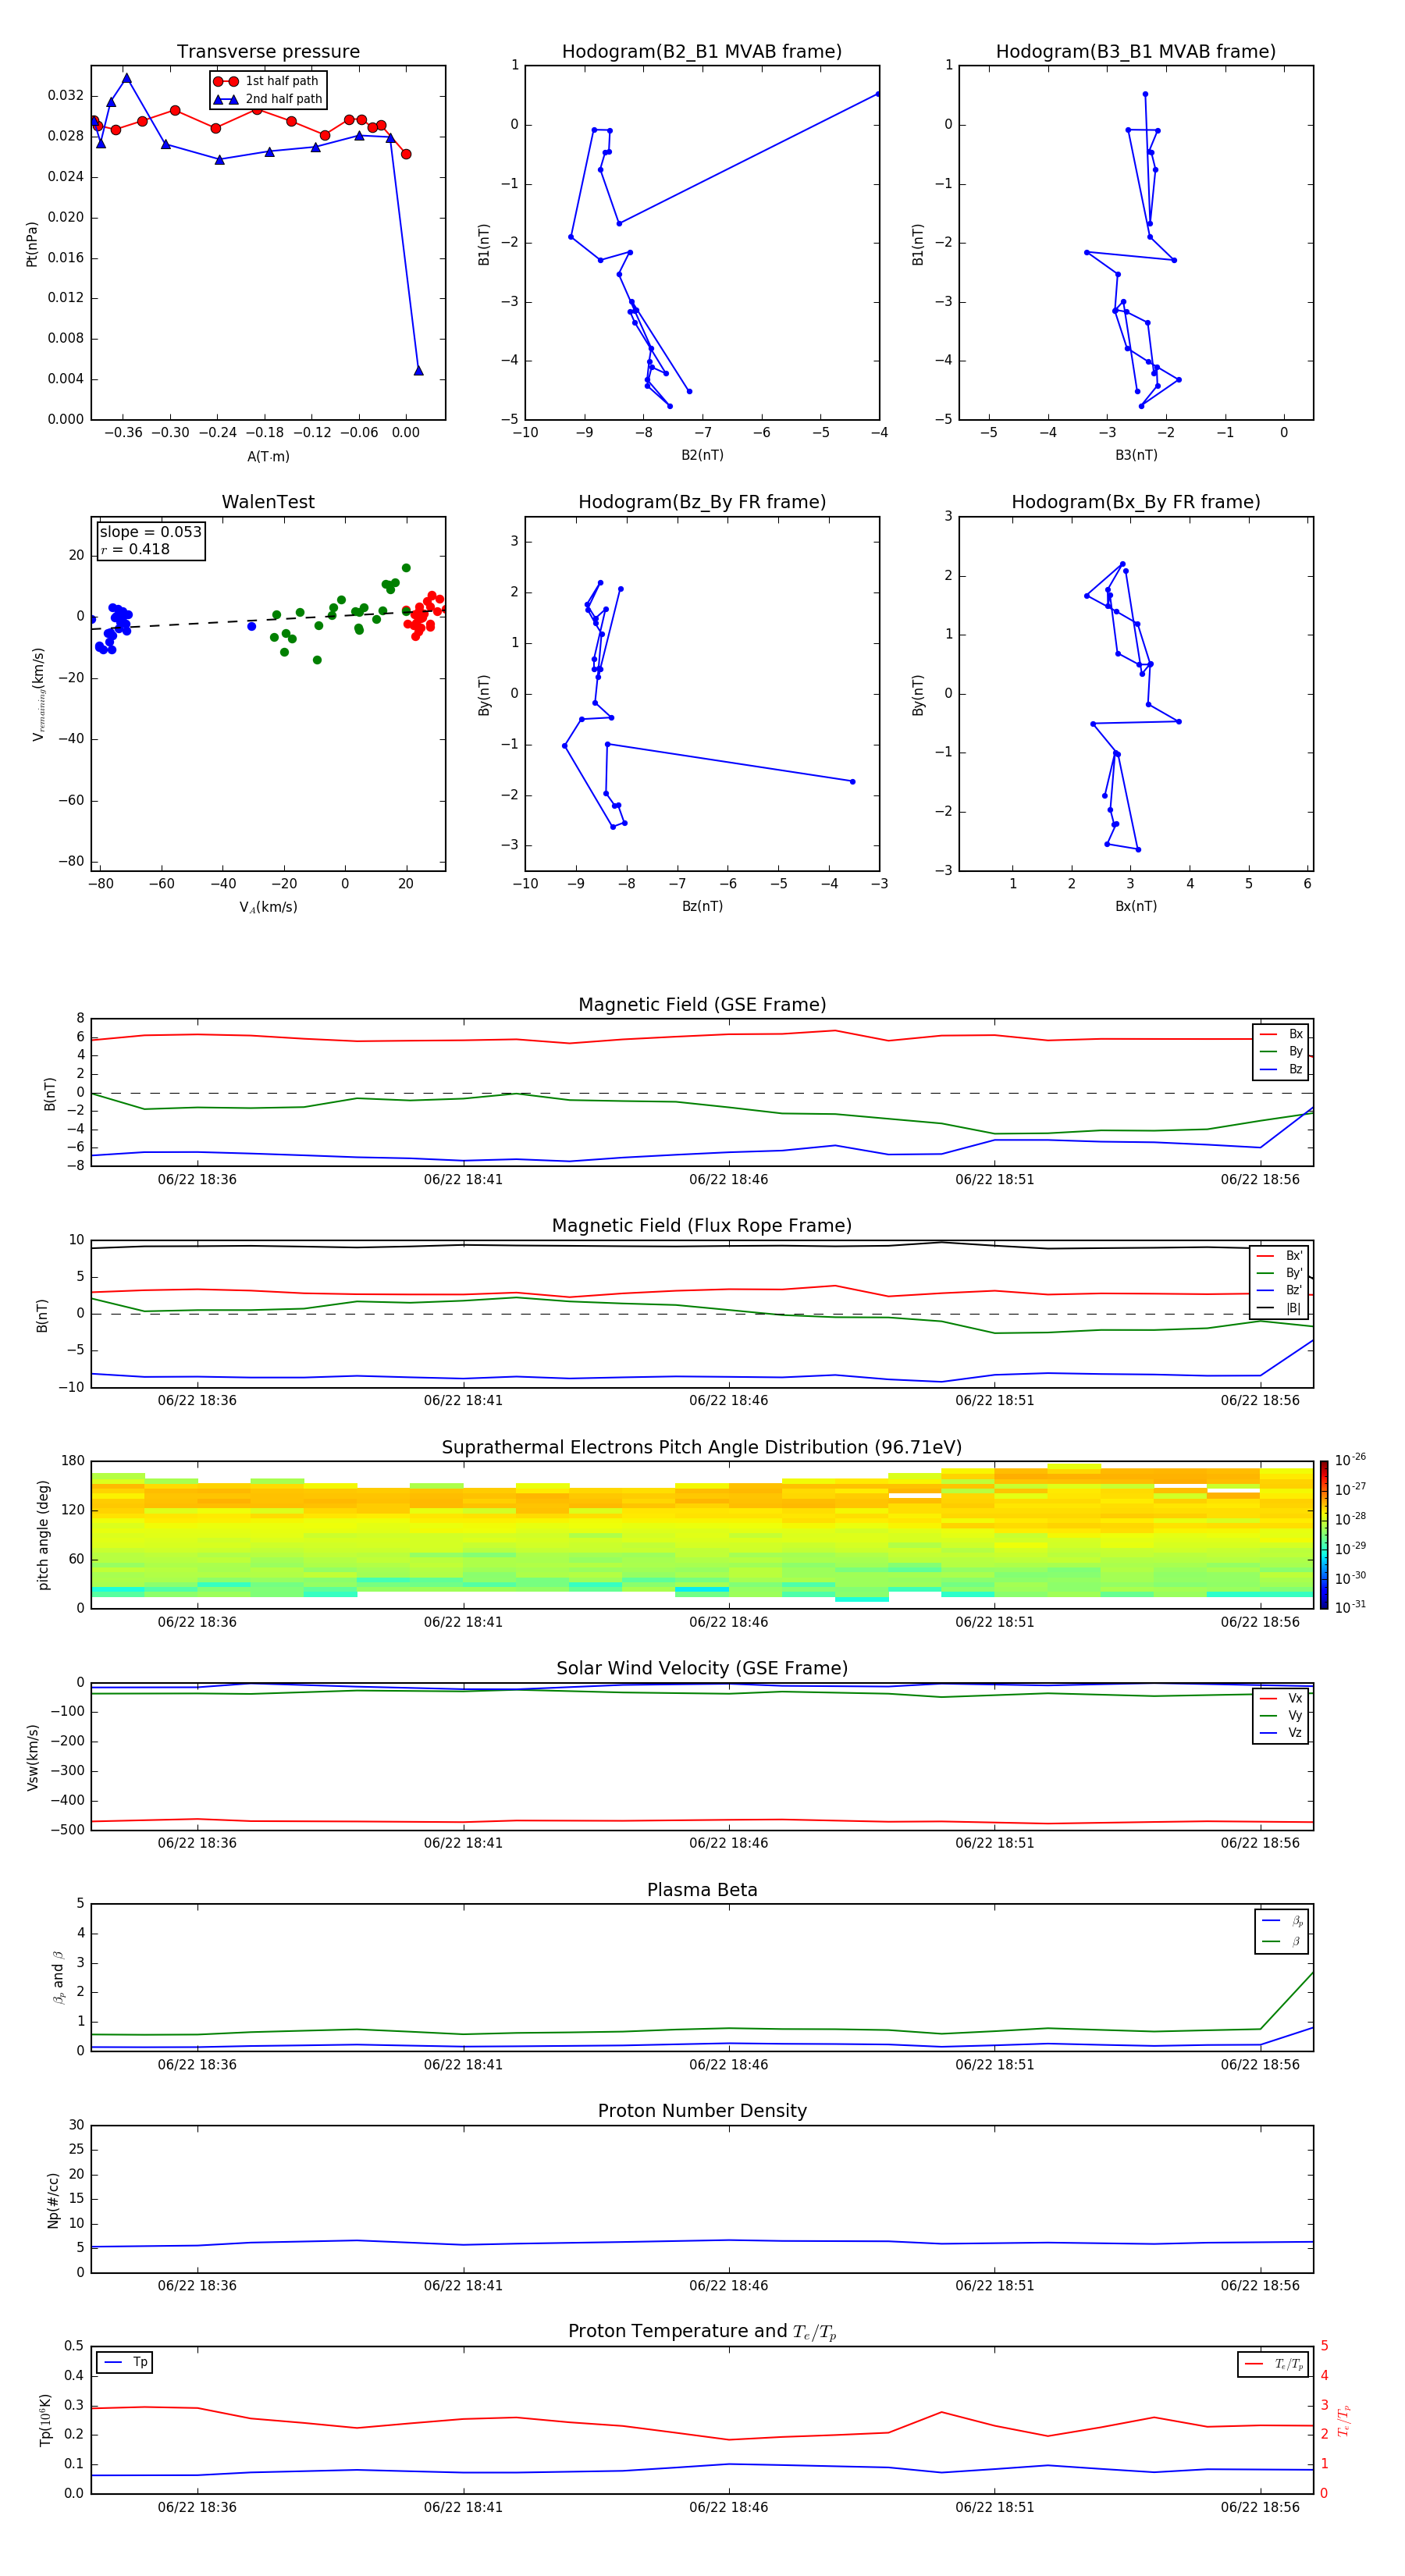This screenshot has height=2576, width=1405.
Task: Click the Walen test scatter plot area
Action: 268,694
